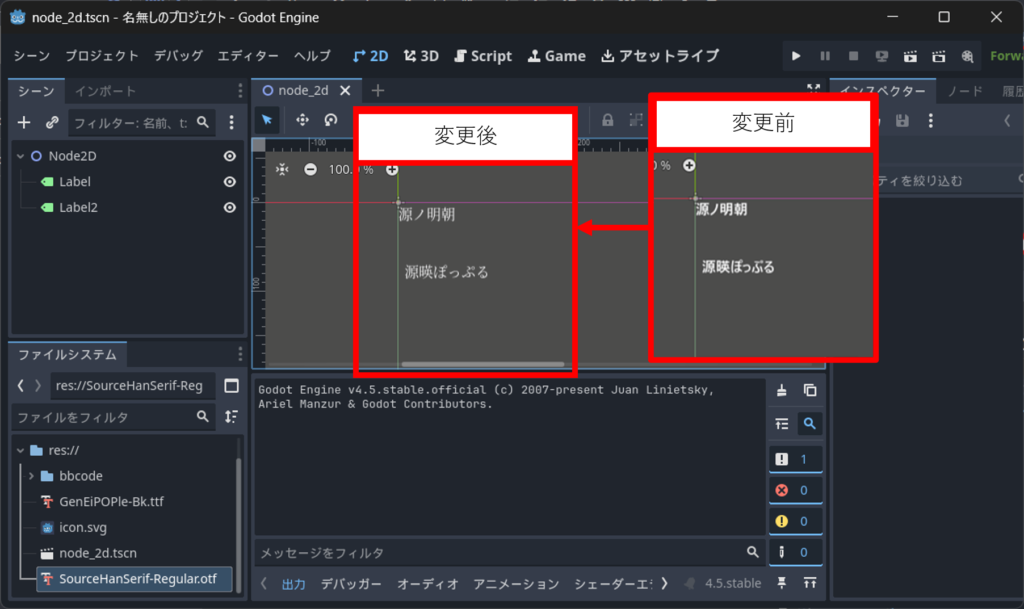Click the Run Current Scene clapperboard icon

click(910, 56)
